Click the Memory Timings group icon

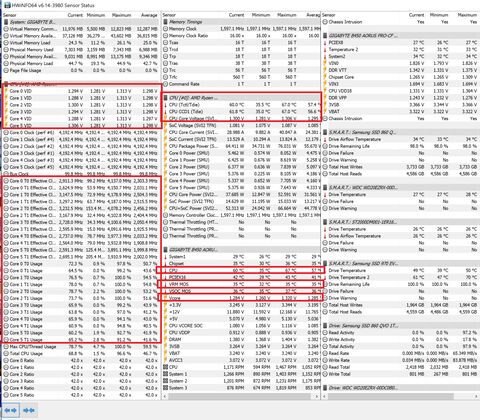[166, 22]
